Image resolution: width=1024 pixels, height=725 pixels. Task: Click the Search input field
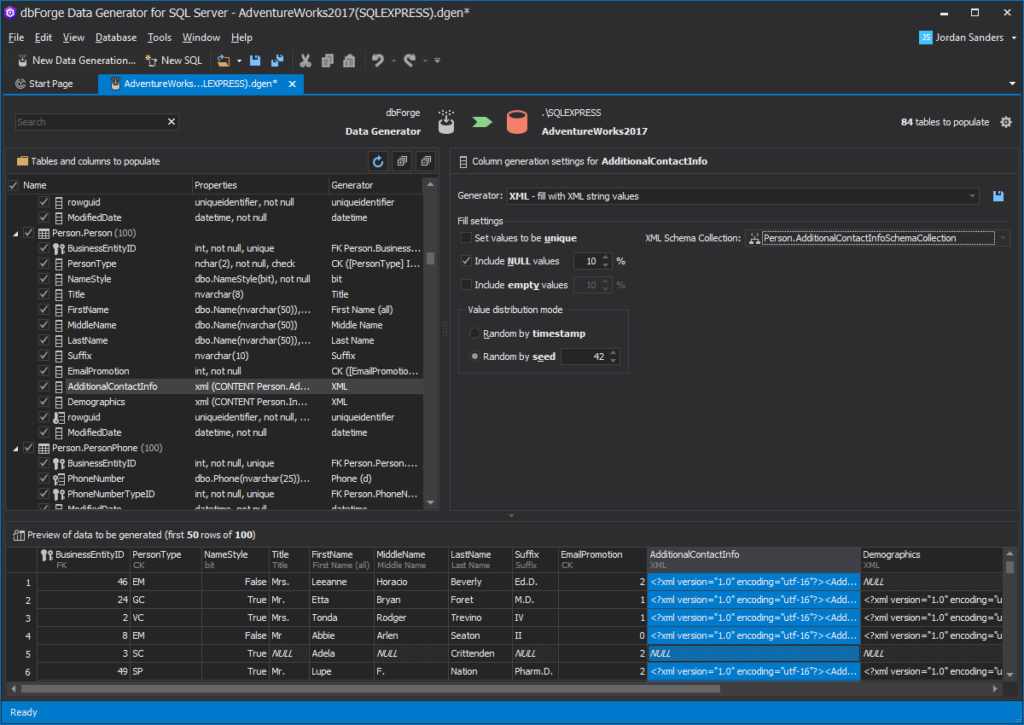[89, 121]
